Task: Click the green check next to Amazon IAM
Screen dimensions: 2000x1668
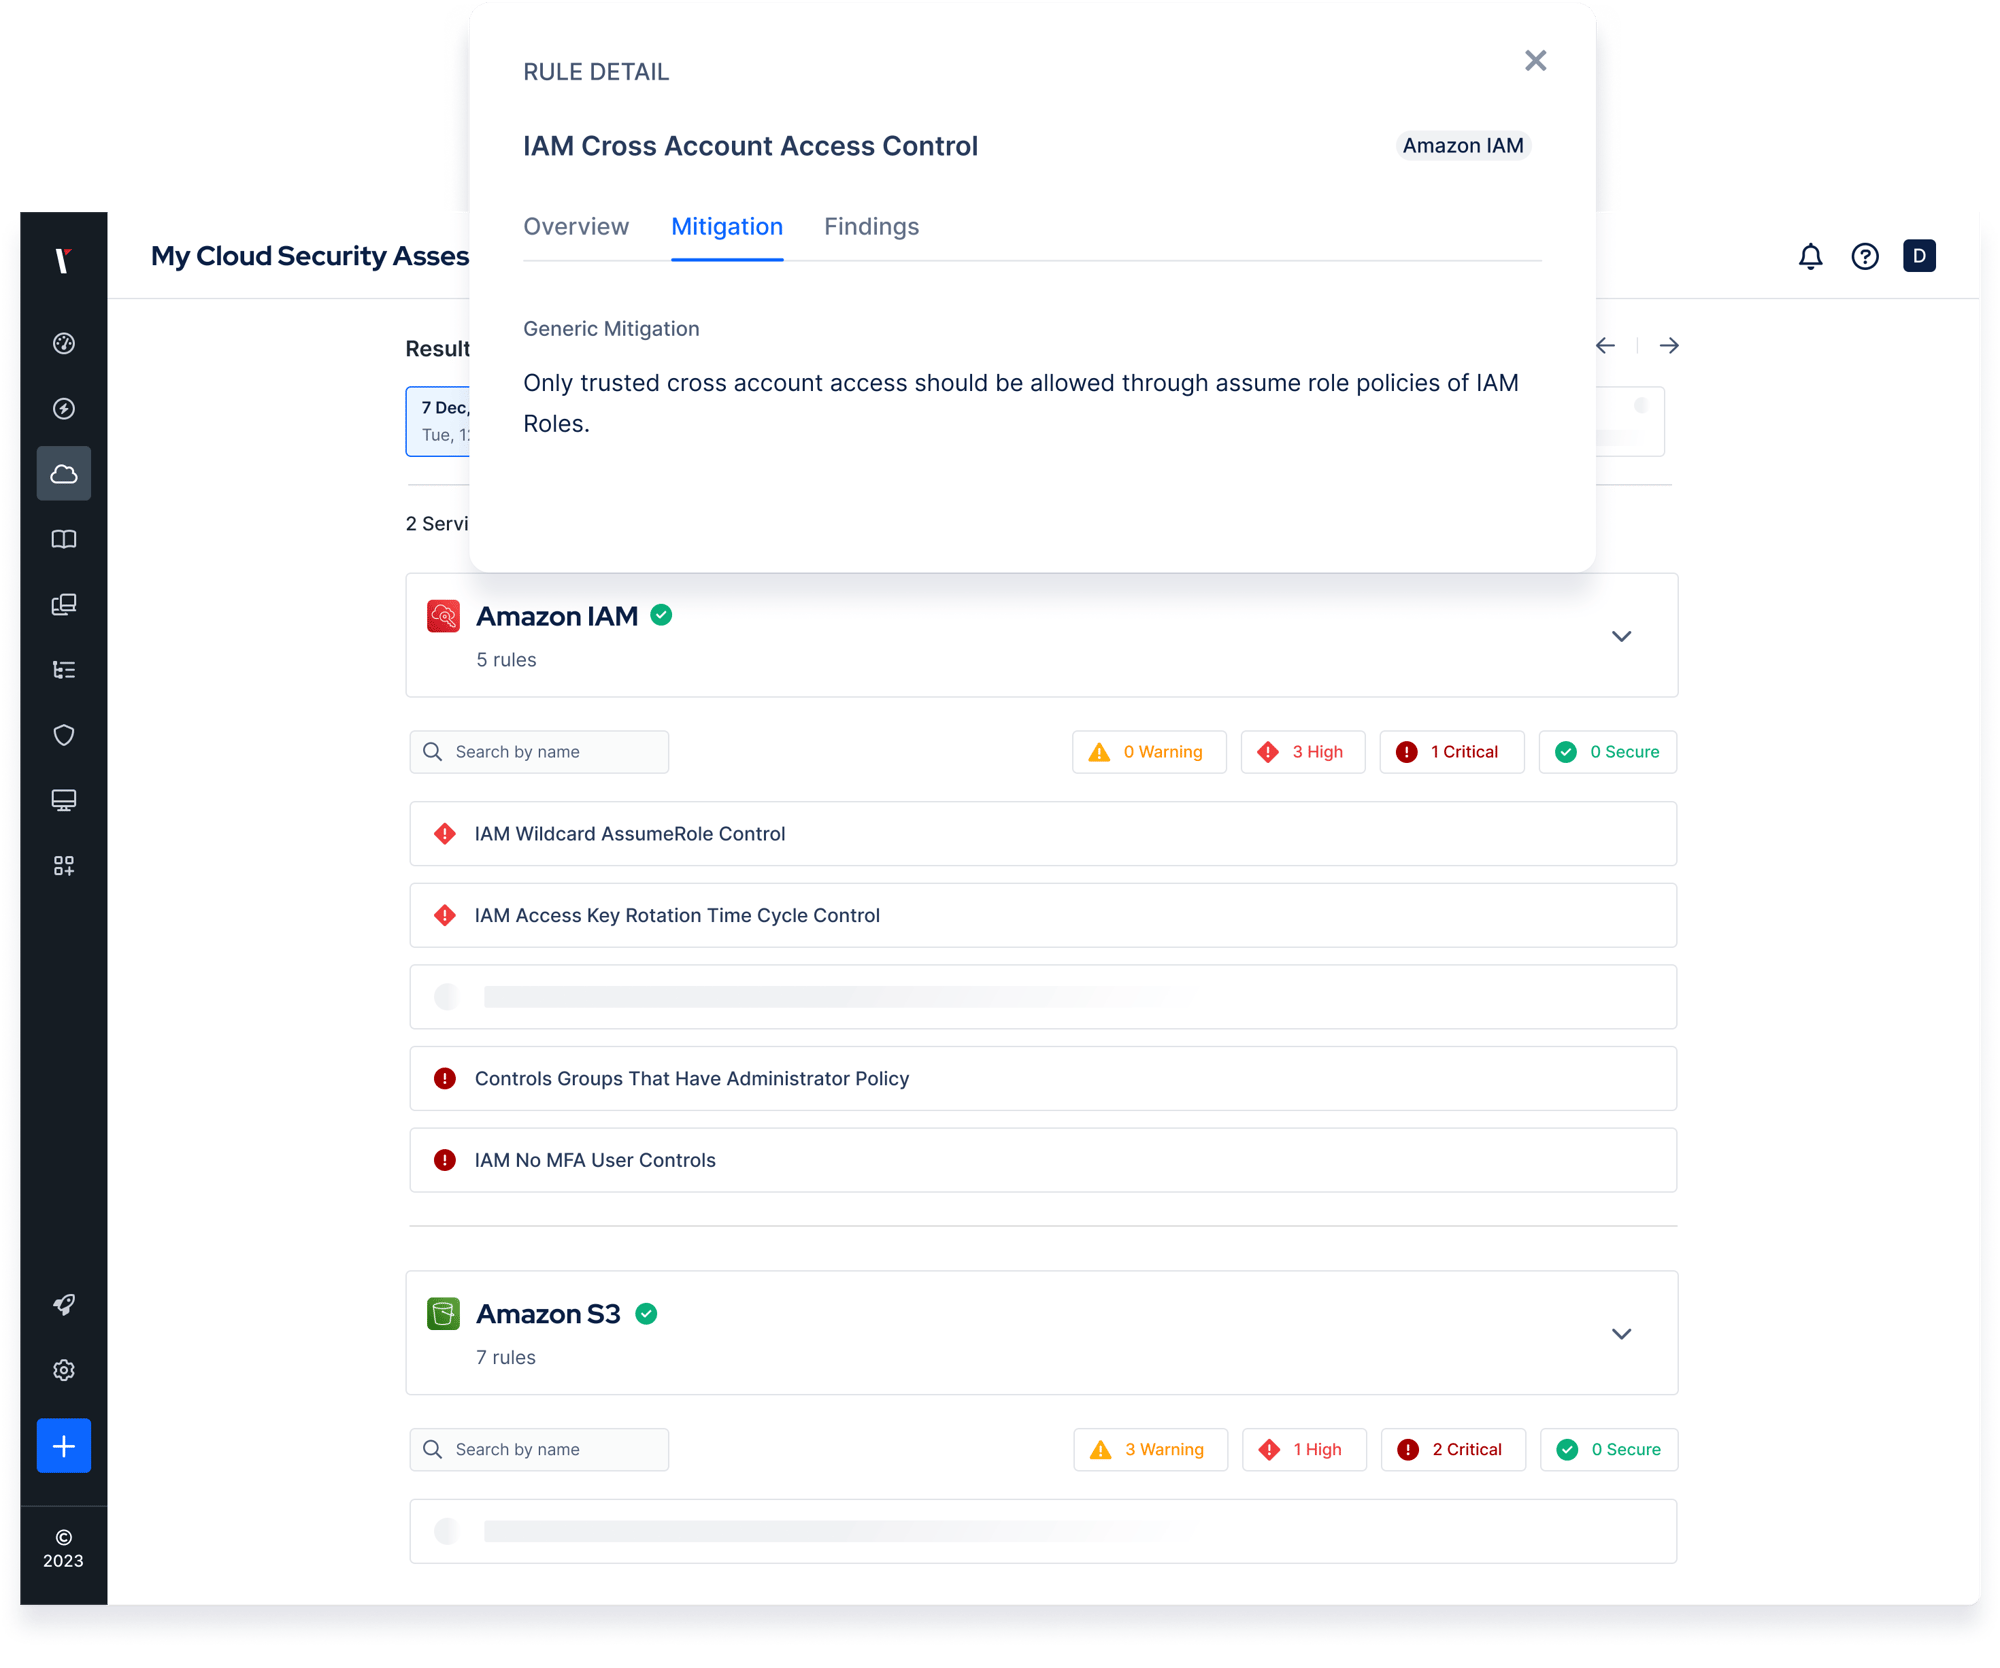Action: 661,615
